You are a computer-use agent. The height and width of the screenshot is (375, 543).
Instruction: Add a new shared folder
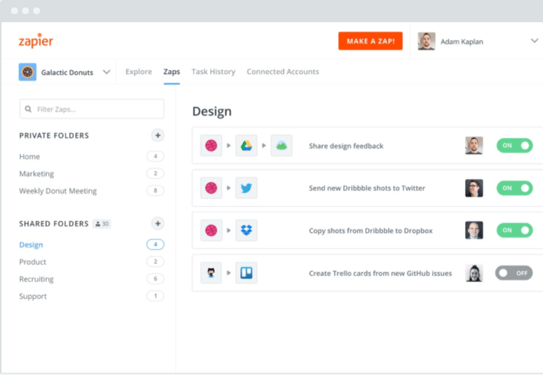click(158, 223)
